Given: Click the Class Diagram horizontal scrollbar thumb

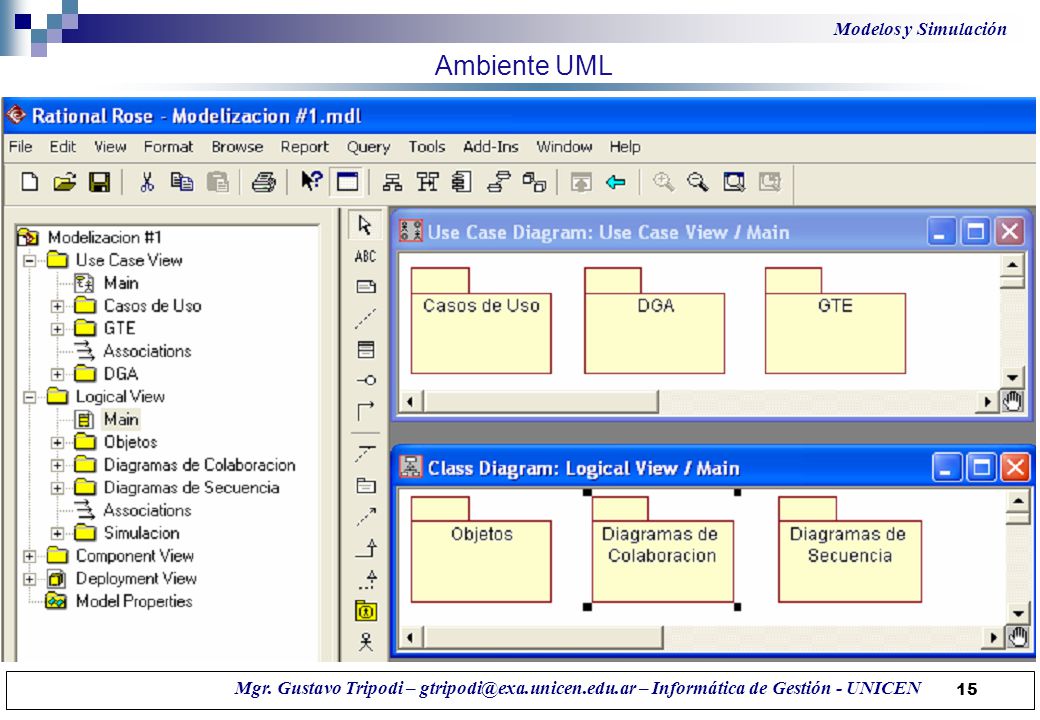Looking at the screenshot, I should click(x=543, y=637).
